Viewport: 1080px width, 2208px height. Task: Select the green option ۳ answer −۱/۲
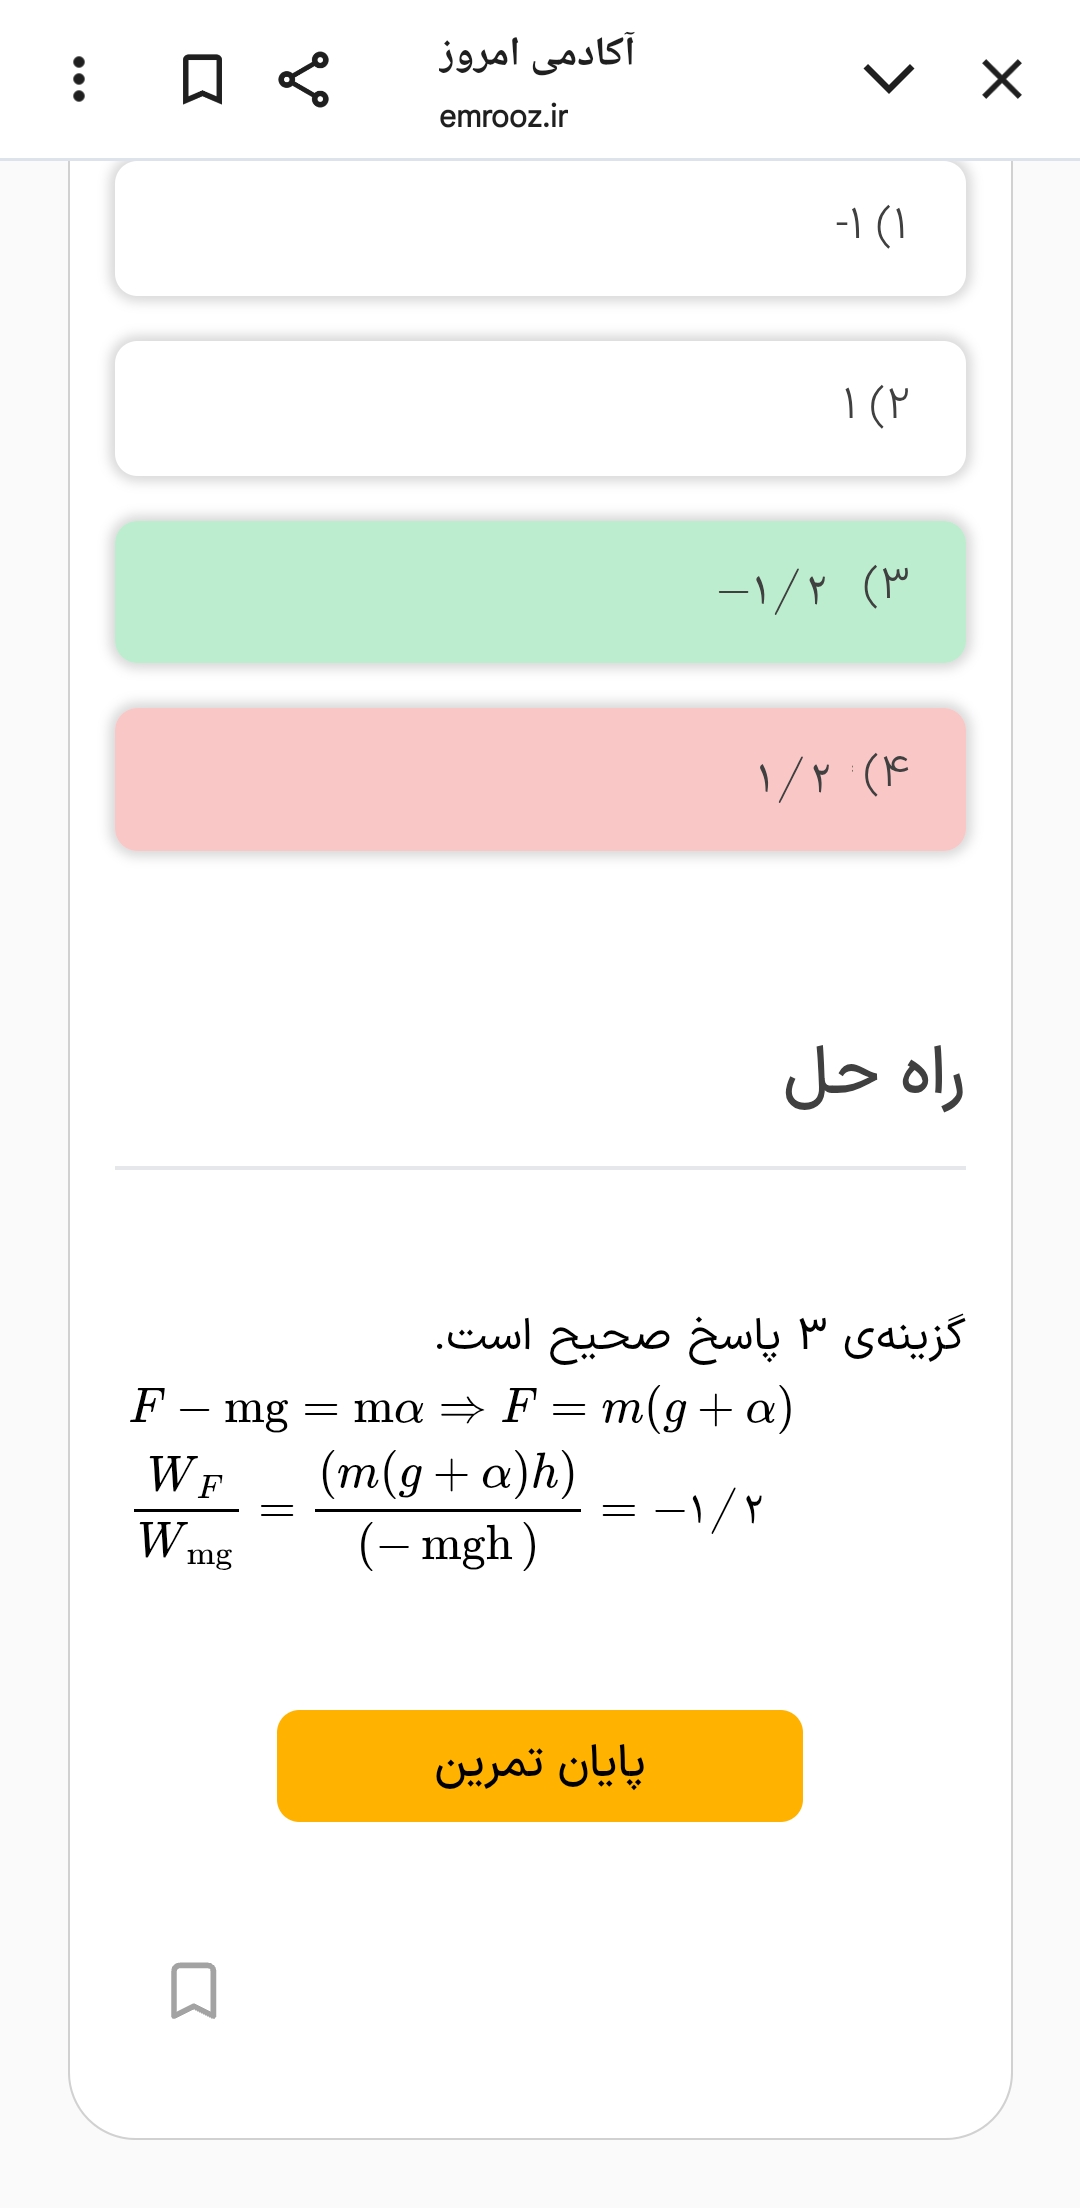pyautogui.click(x=540, y=590)
